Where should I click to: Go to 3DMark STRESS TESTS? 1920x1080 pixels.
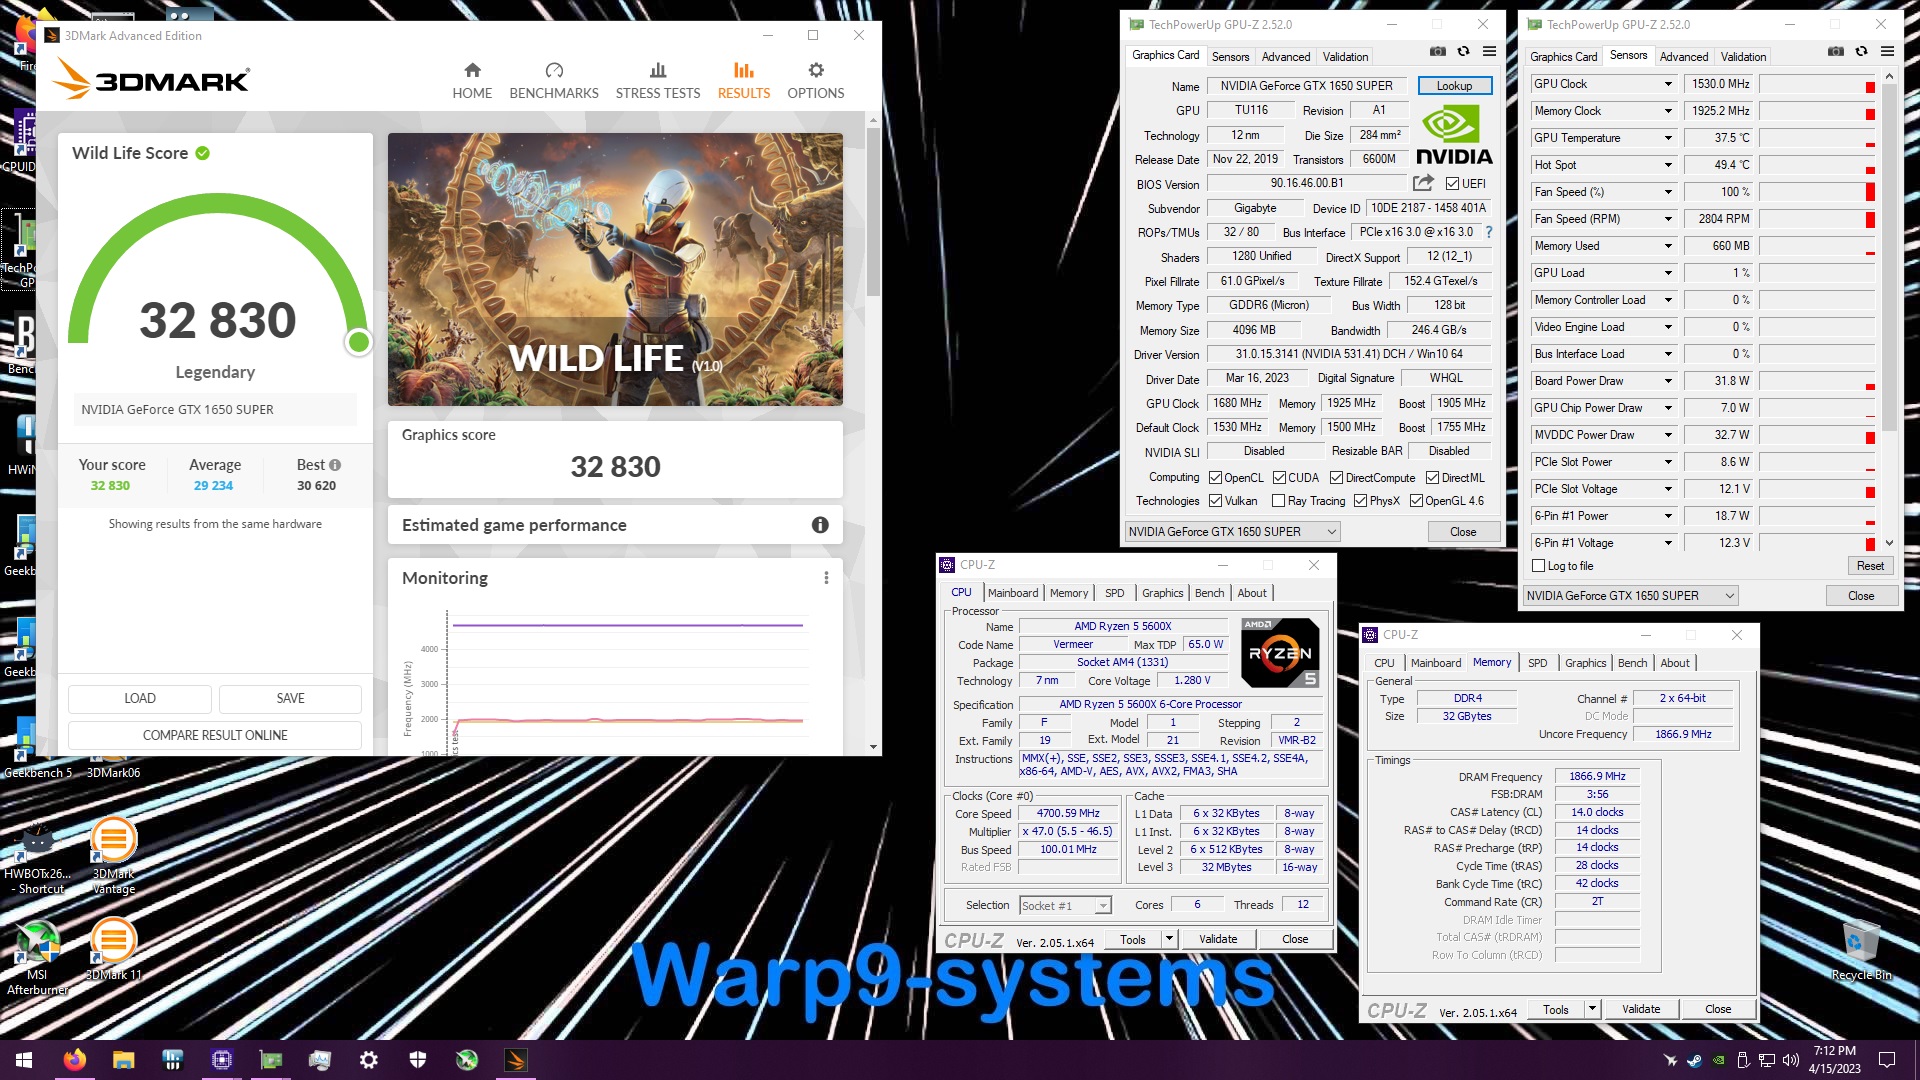click(658, 81)
